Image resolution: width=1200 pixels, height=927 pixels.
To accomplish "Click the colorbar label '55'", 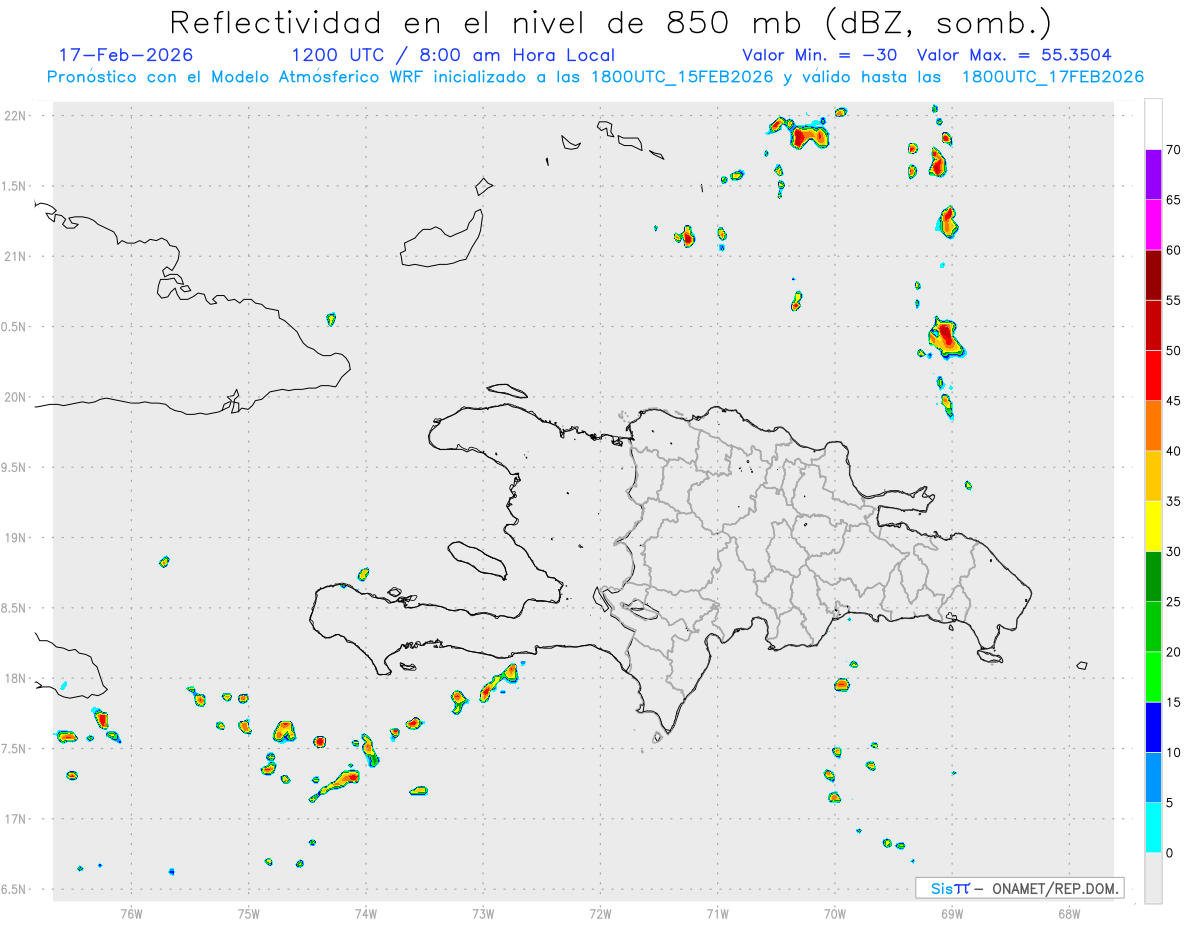I will 1173,300.
